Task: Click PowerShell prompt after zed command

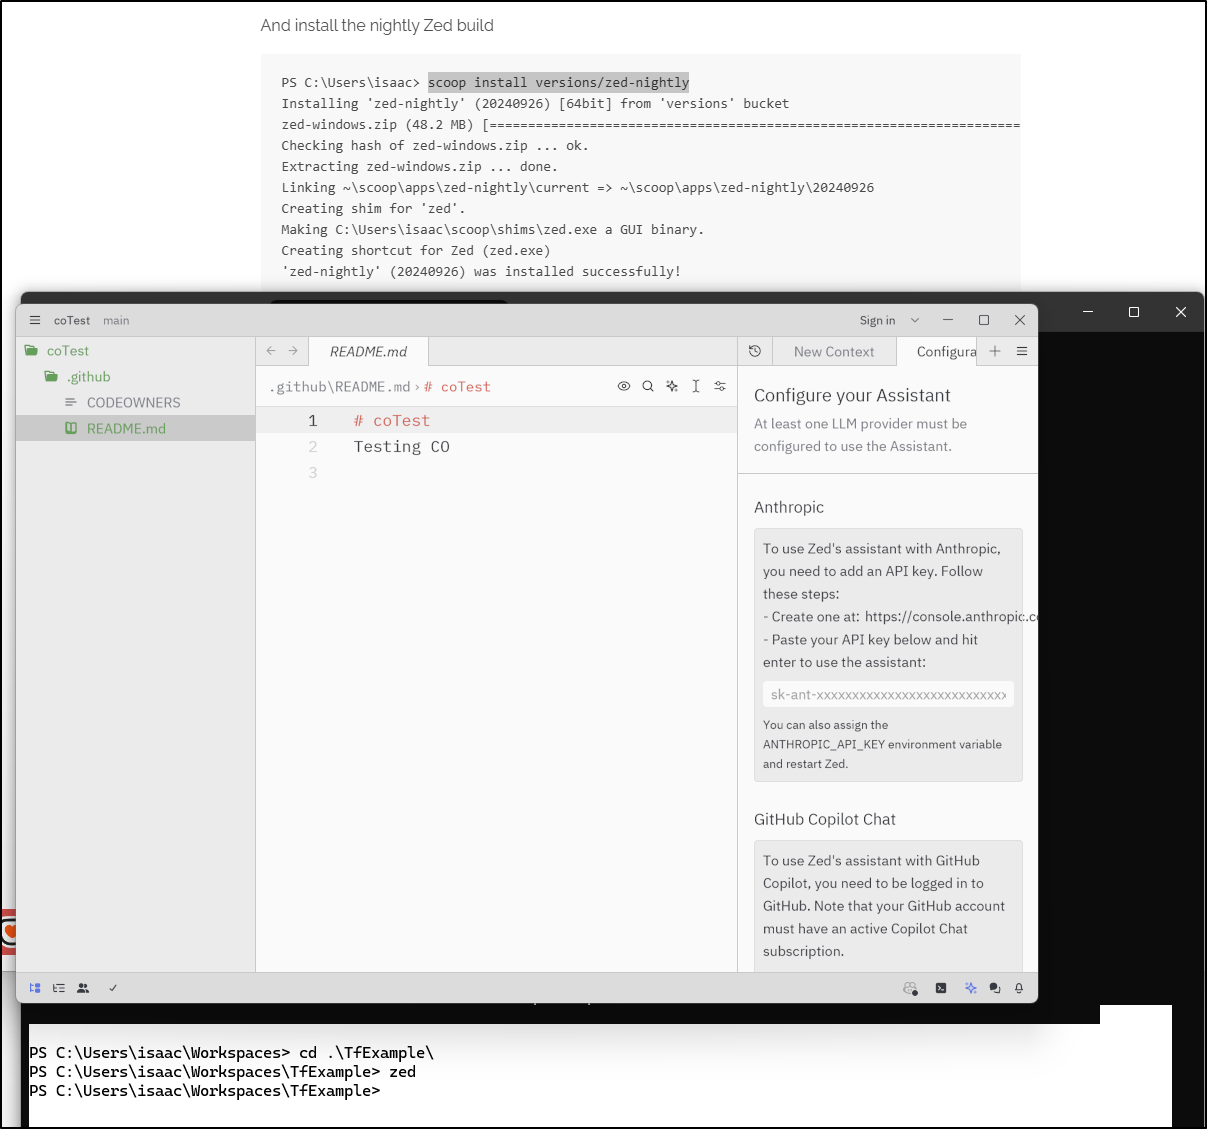Action: click(205, 1091)
